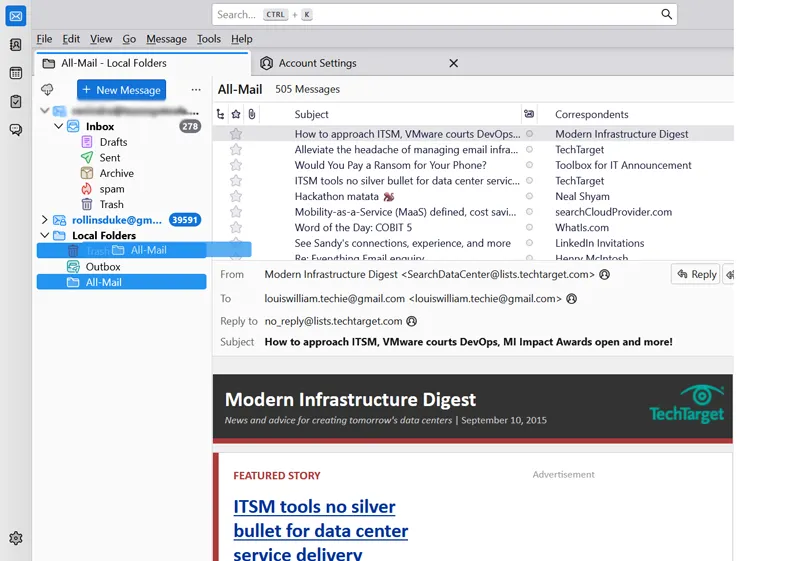The image size is (800, 561).
Task: Toggle star on 'Word of the Day: COBIT 5'
Action: click(x=236, y=228)
